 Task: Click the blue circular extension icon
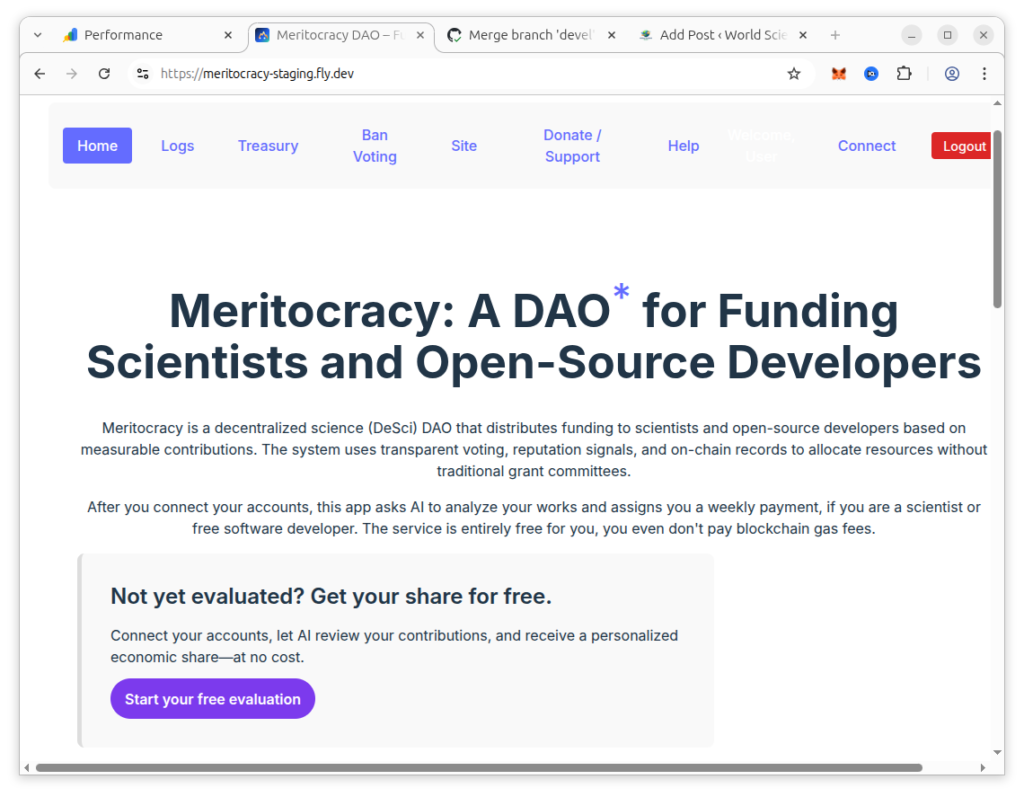pyautogui.click(x=871, y=74)
